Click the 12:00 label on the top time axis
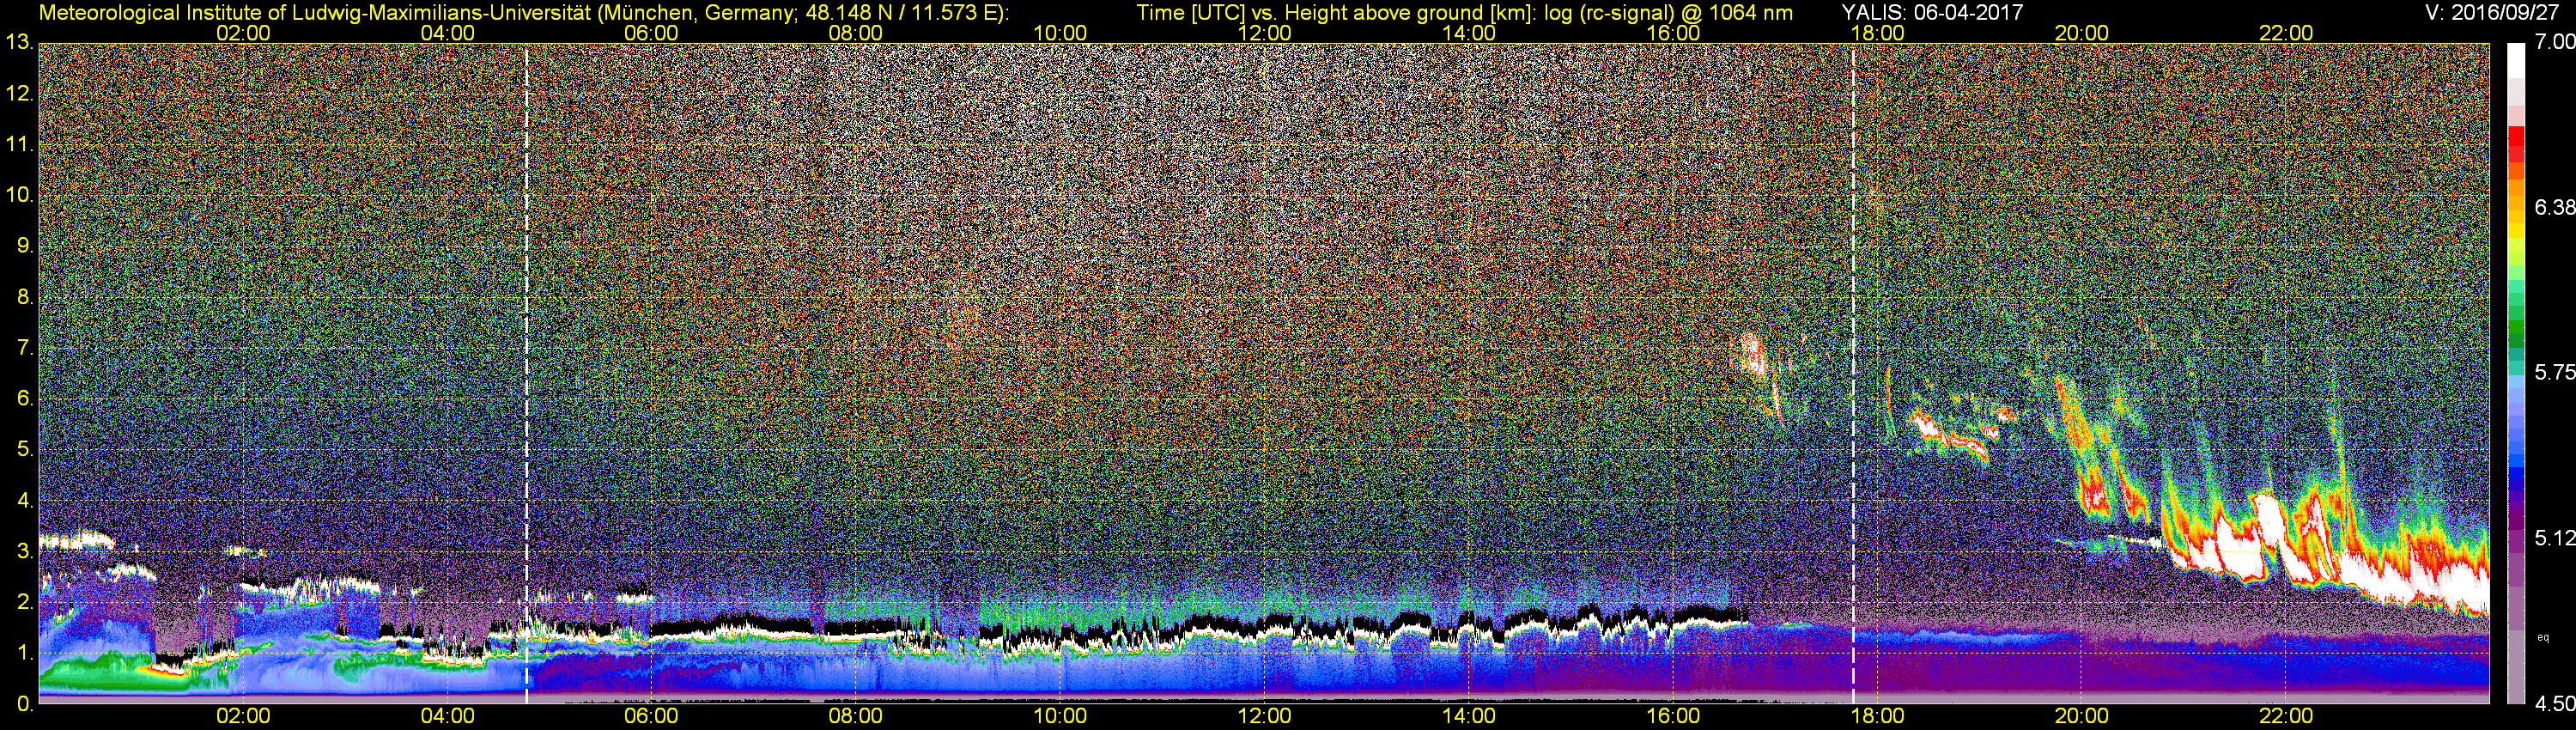This screenshot has height=730, width=2576. click(x=1264, y=33)
